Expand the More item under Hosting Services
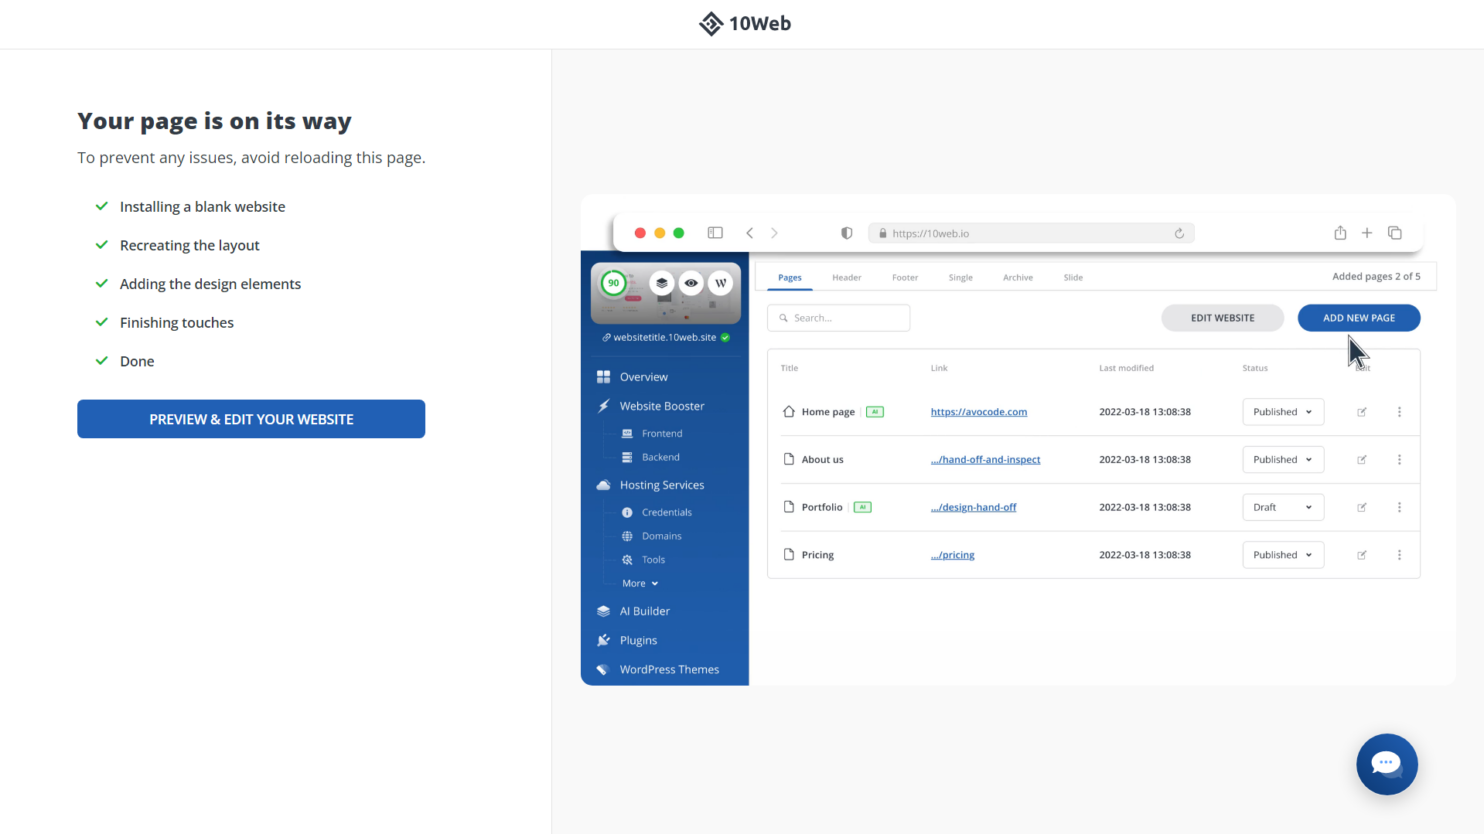The width and height of the screenshot is (1484, 834). (x=640, y=583)
